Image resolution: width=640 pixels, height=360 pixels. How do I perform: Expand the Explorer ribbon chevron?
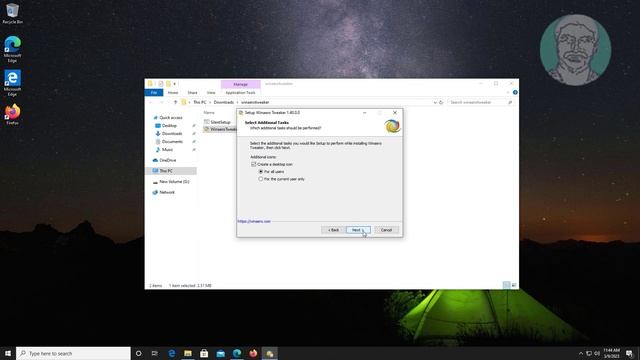(508, 93)
